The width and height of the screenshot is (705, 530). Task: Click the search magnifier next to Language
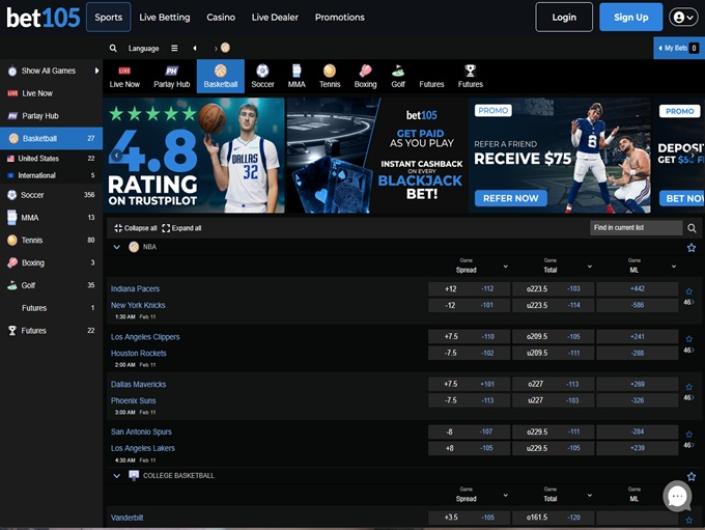tap(114, 48)
